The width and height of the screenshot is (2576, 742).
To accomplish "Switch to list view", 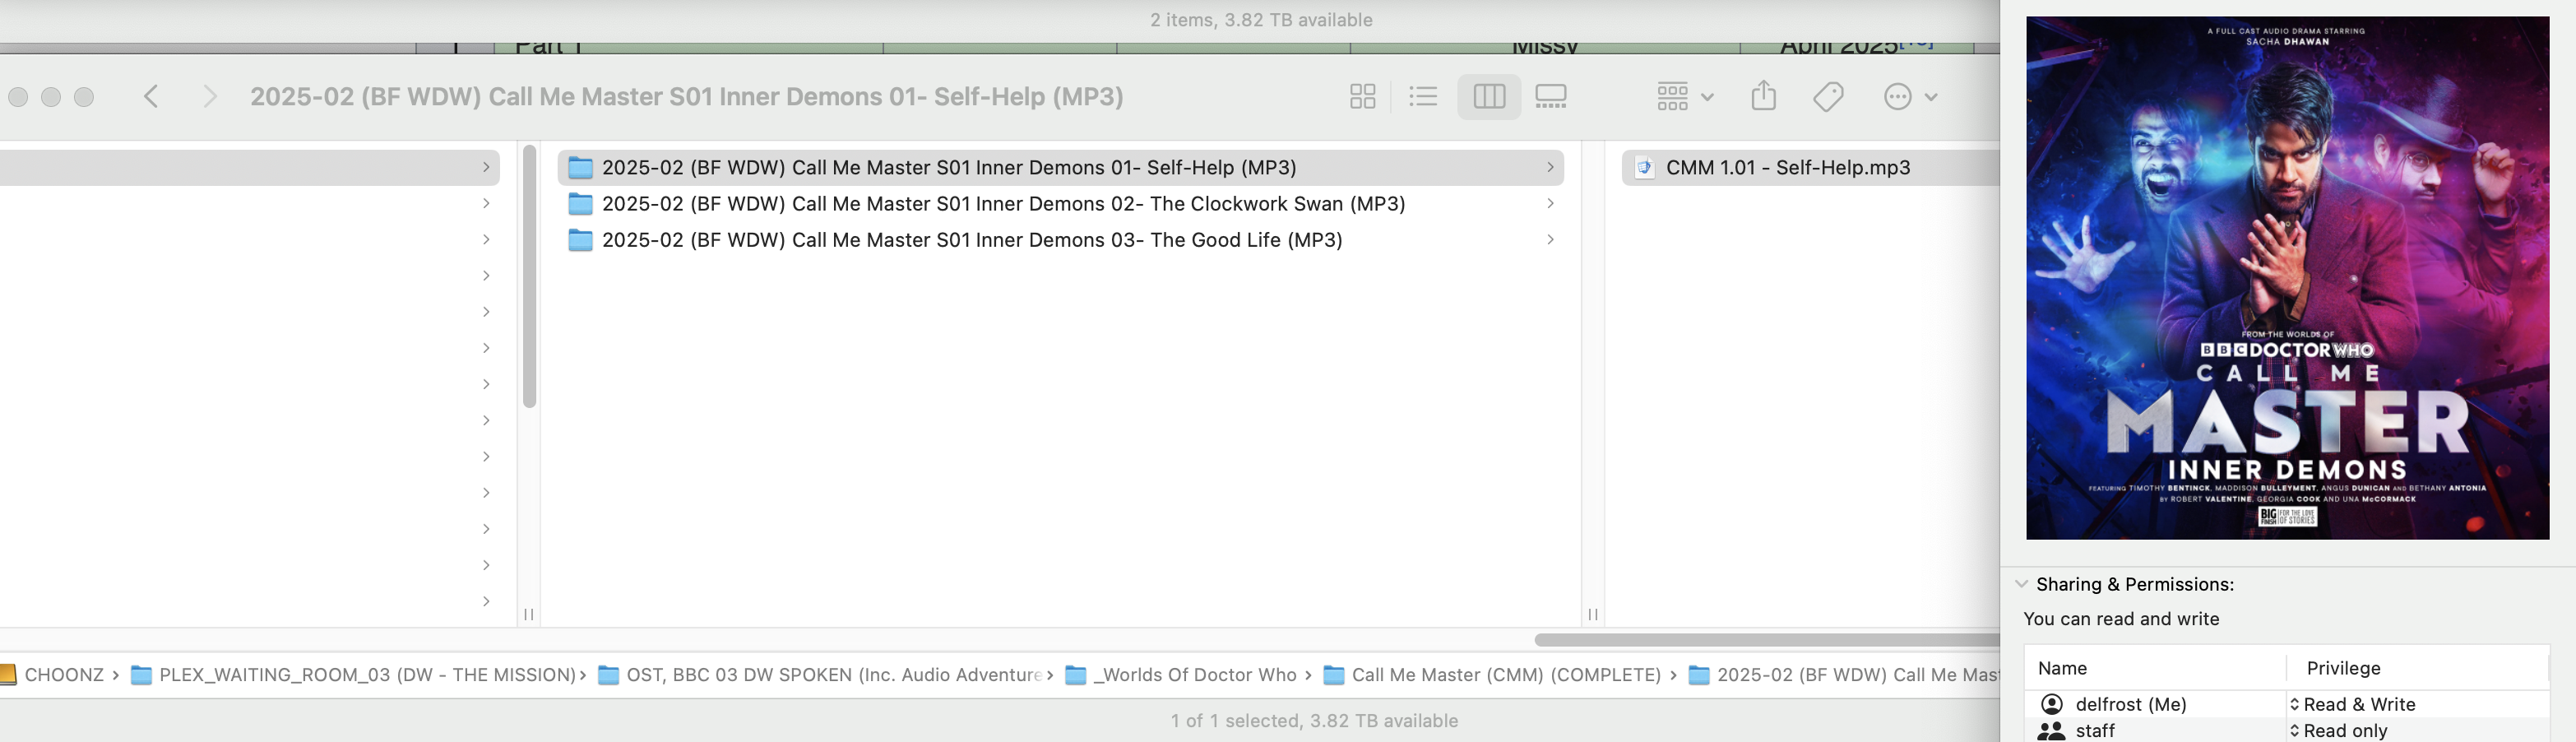I will [1422, 97].
